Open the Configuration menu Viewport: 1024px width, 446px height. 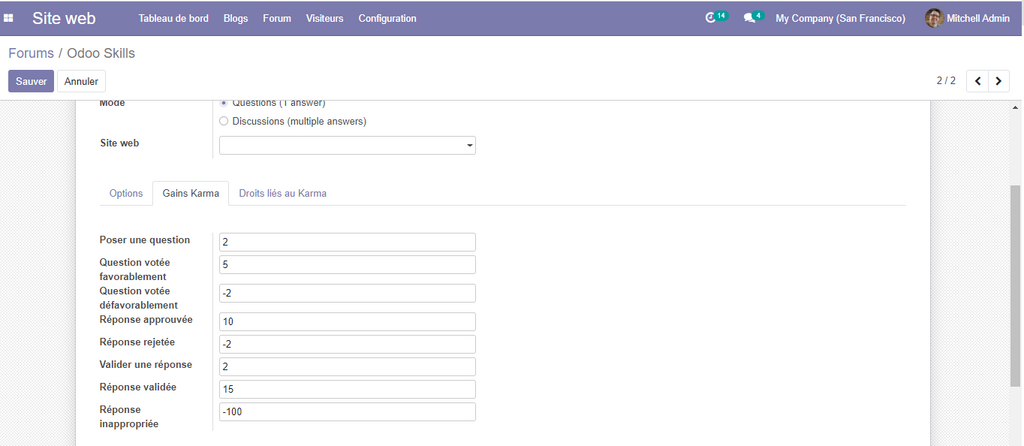pos(387,18)
